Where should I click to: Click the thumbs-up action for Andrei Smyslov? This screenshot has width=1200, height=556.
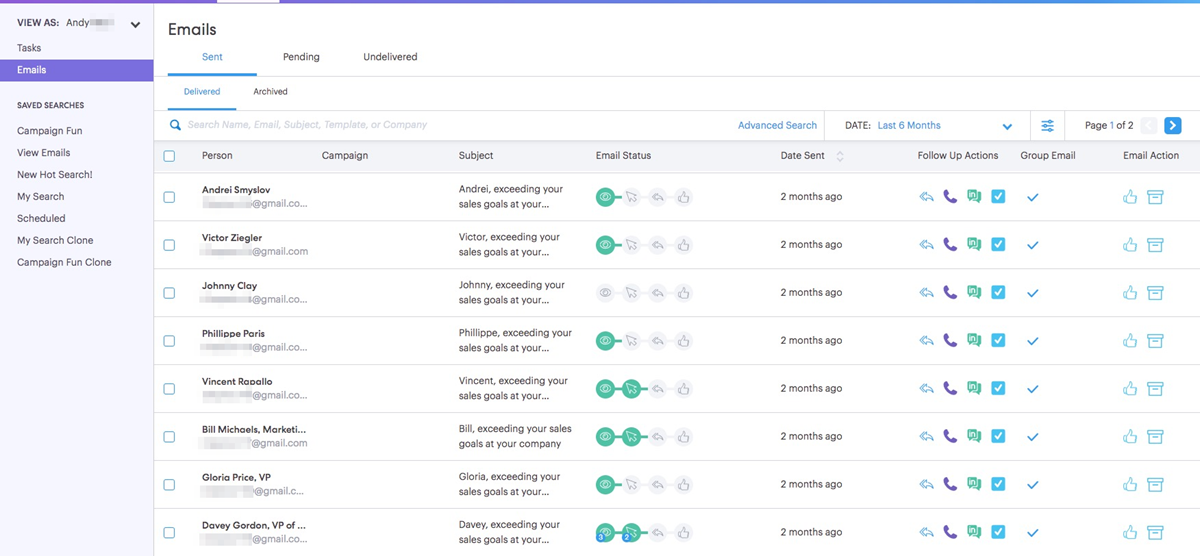click(x=1130, y=197)
